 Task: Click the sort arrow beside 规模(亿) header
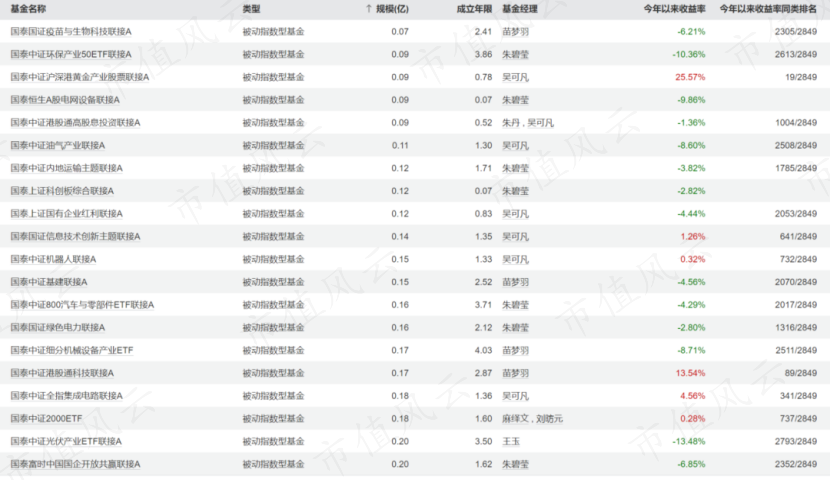(x=369, y=9)
